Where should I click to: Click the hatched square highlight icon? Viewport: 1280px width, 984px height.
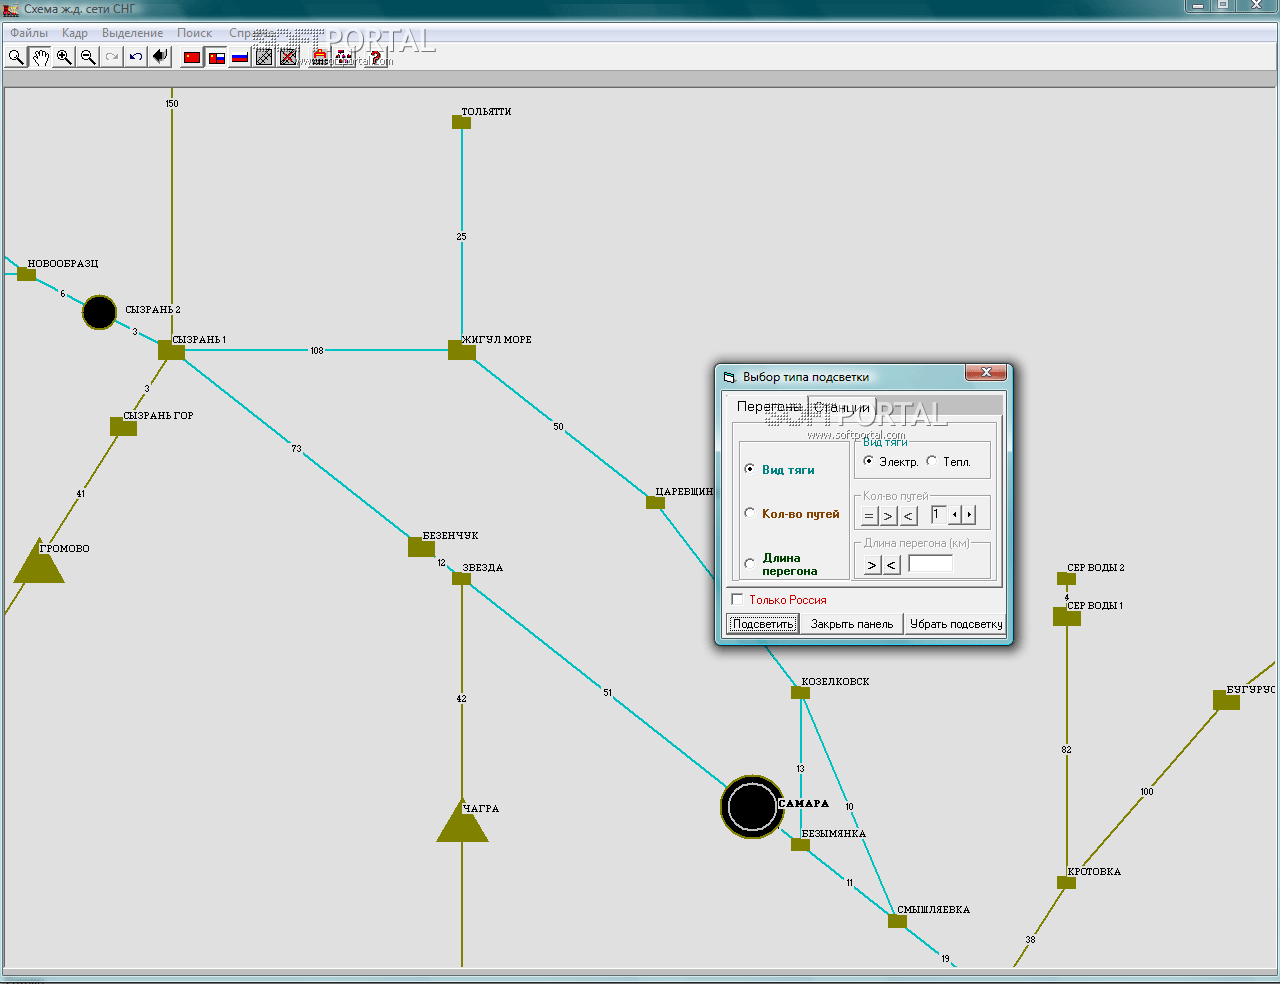[264, 57]
